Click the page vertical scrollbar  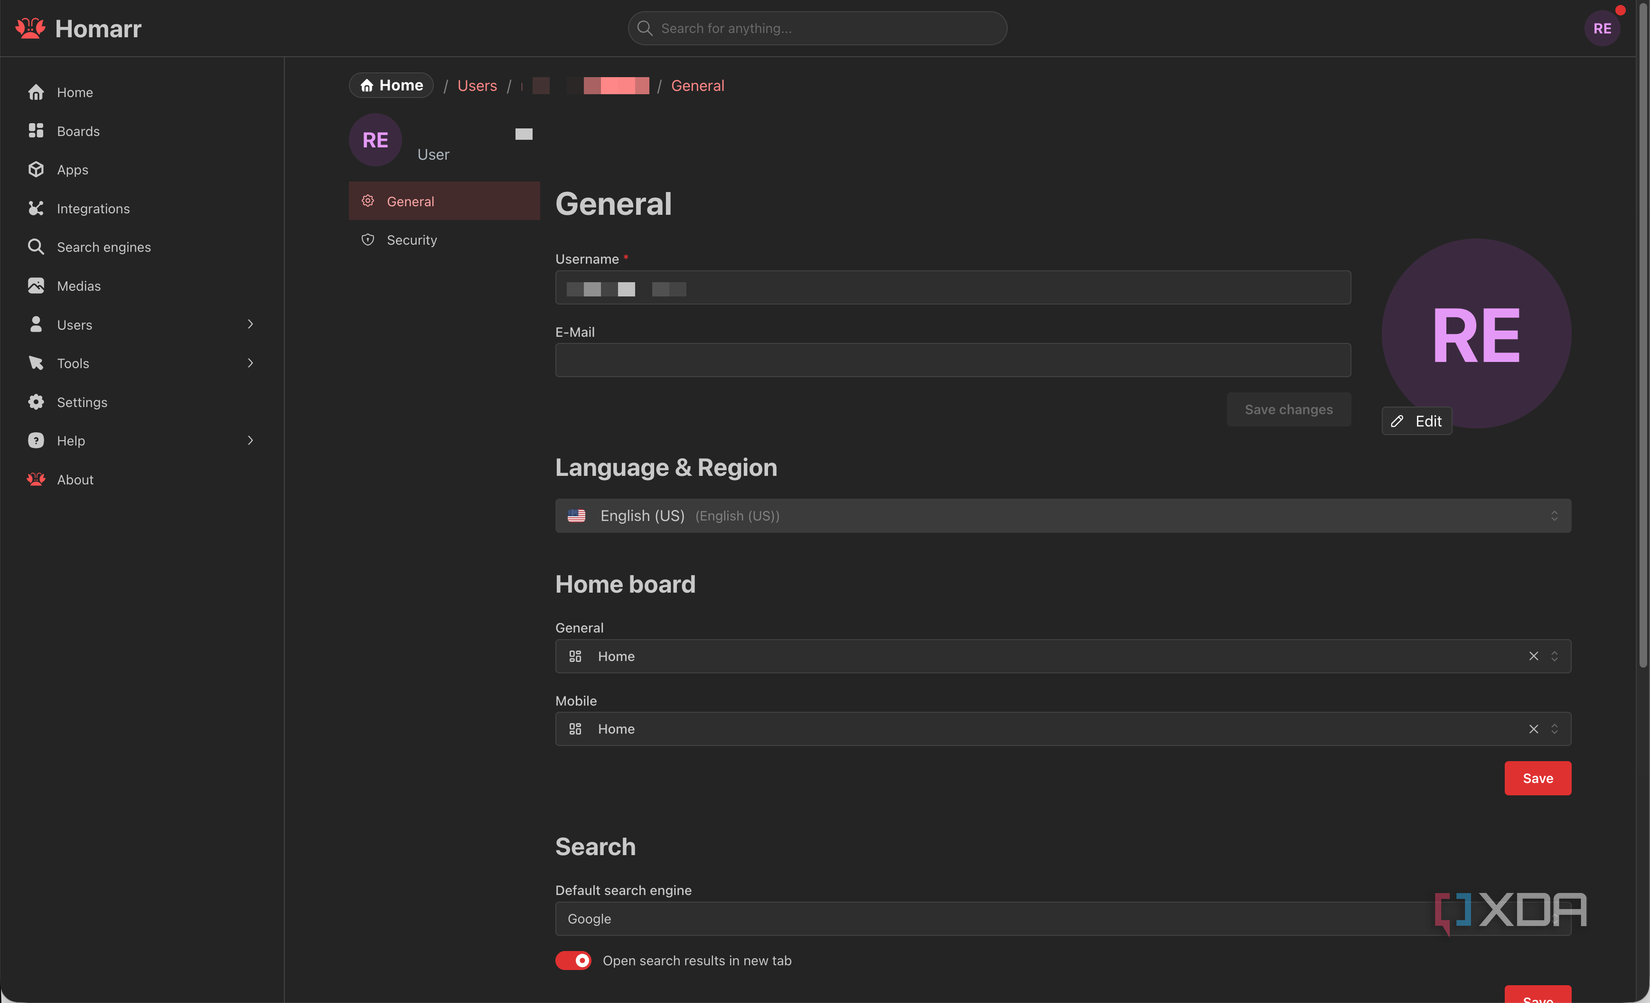pos(1642,335)
